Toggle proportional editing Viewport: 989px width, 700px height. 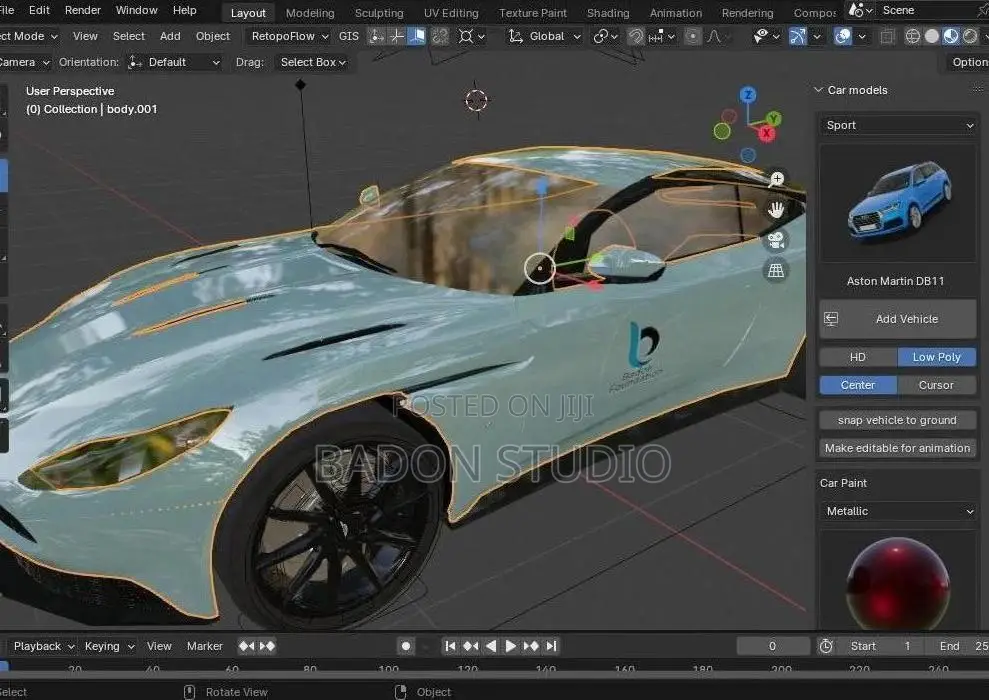pos(693,37)
